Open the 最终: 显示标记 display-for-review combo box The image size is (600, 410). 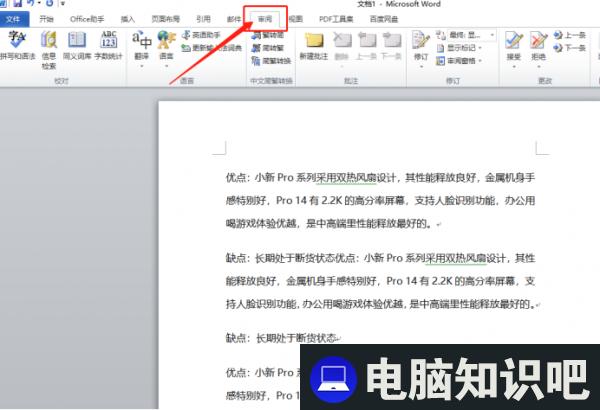472,35
